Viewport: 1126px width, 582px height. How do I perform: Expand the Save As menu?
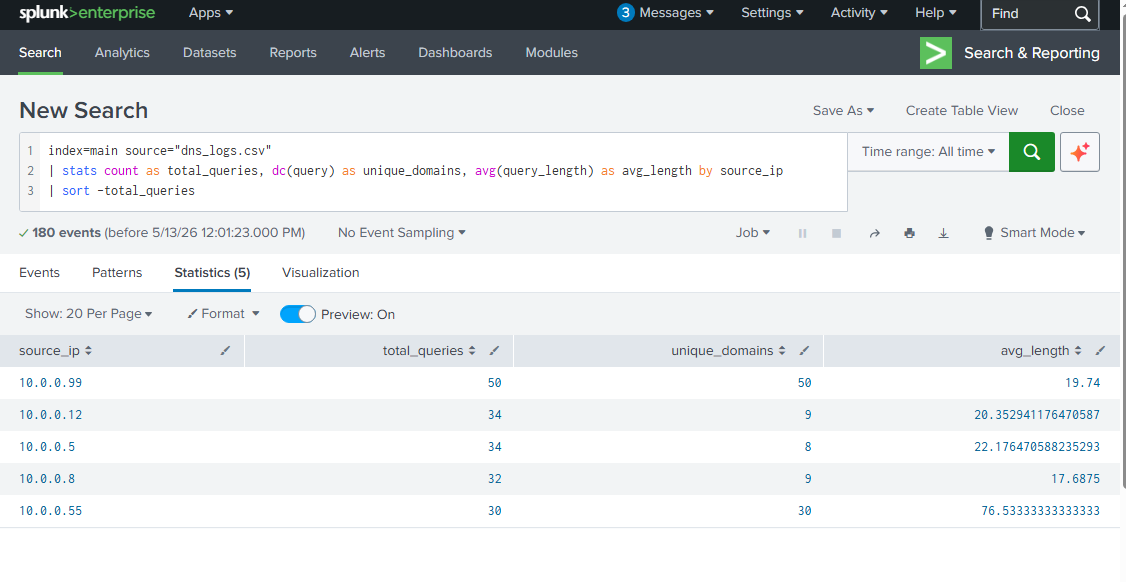[x=843, y=111]
